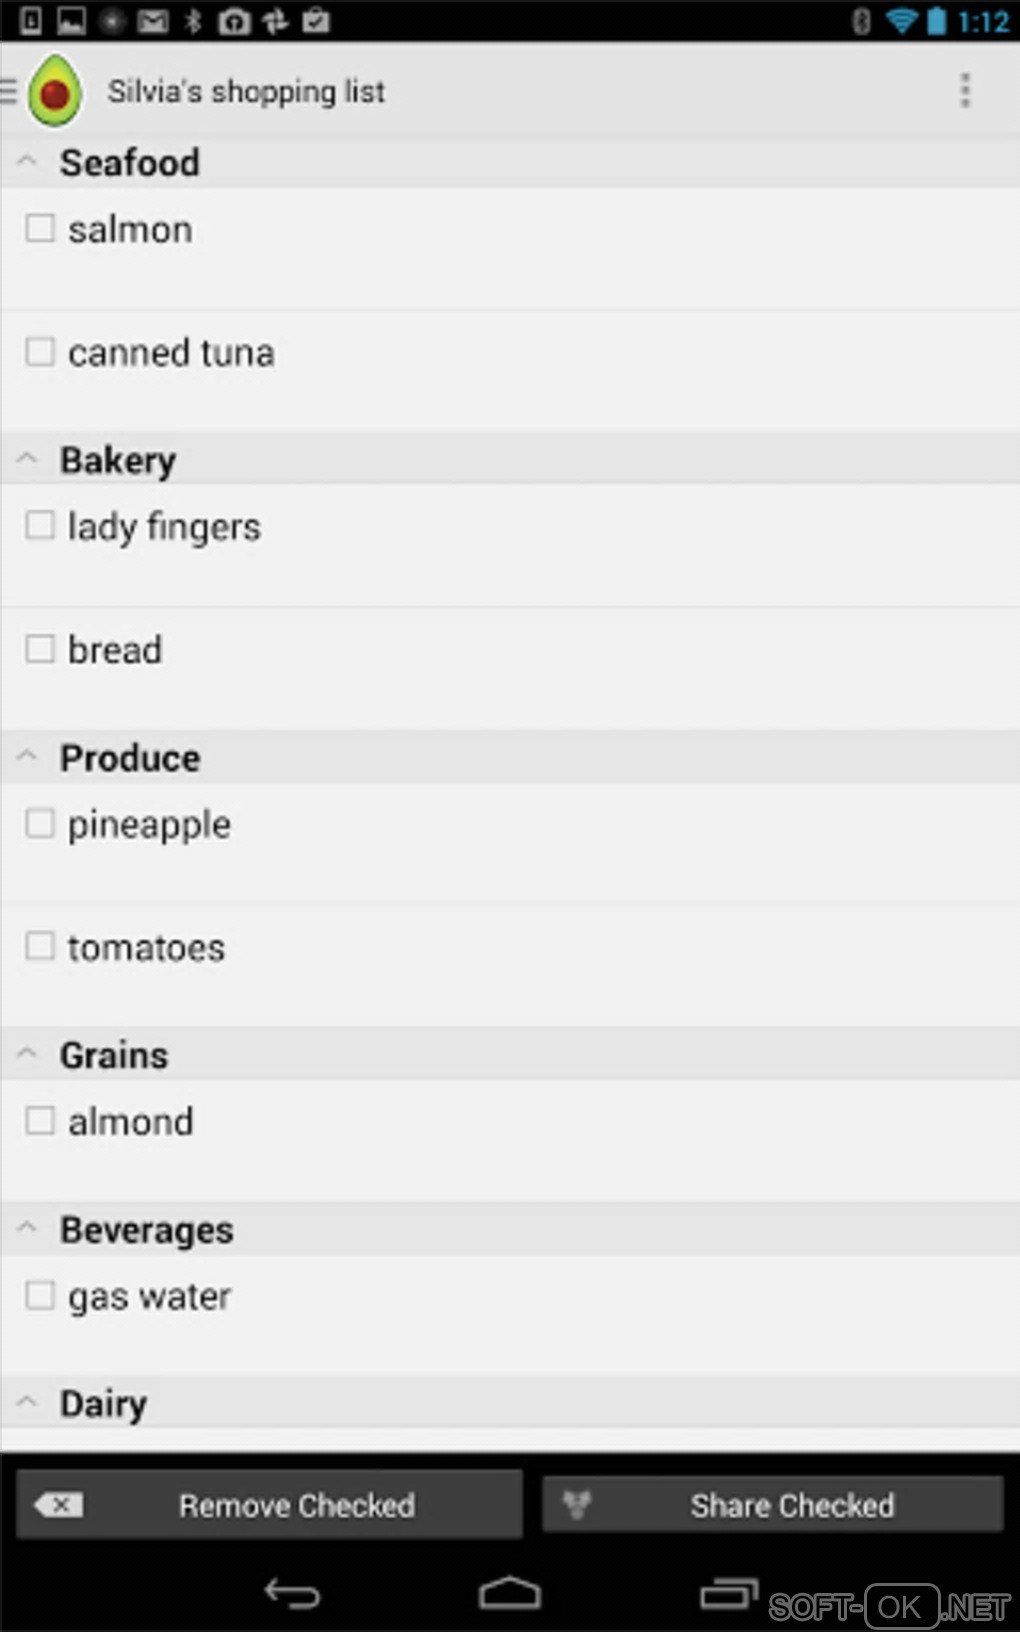This screenshot has height=1632, width=1020.
Task: Tap the mail notification icon in status bar
Action: click(x=153, y=21)
